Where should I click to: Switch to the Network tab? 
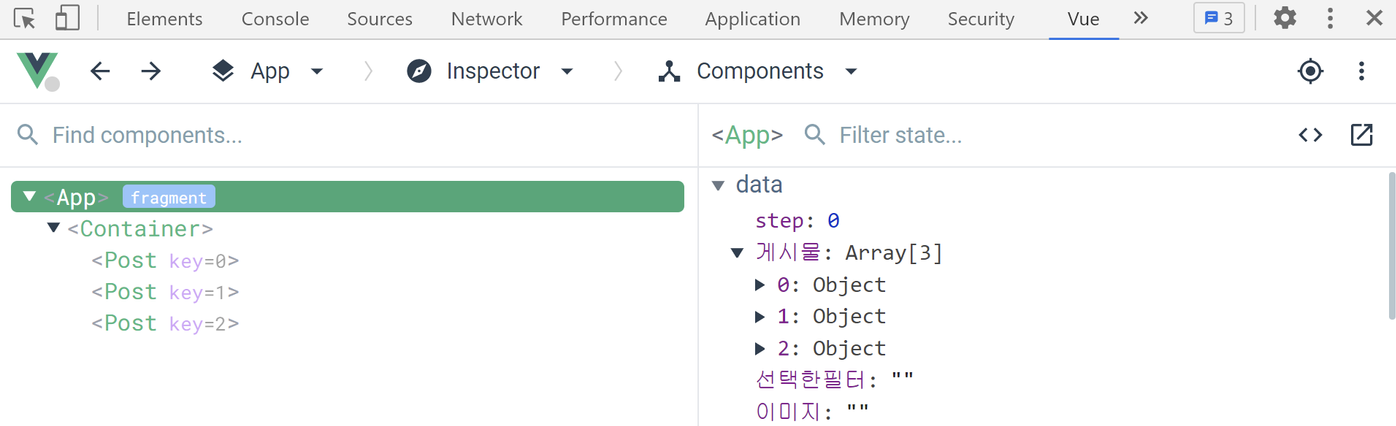[486, 19]
